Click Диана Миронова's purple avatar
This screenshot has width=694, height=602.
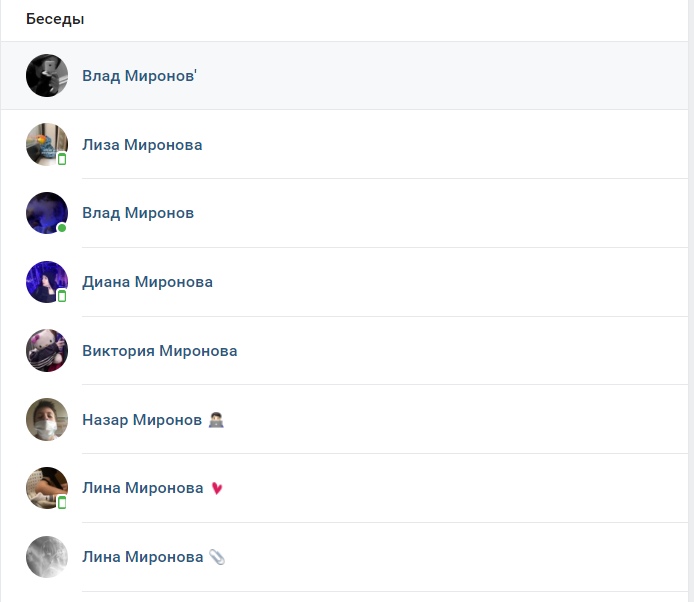tap(47, 282)
